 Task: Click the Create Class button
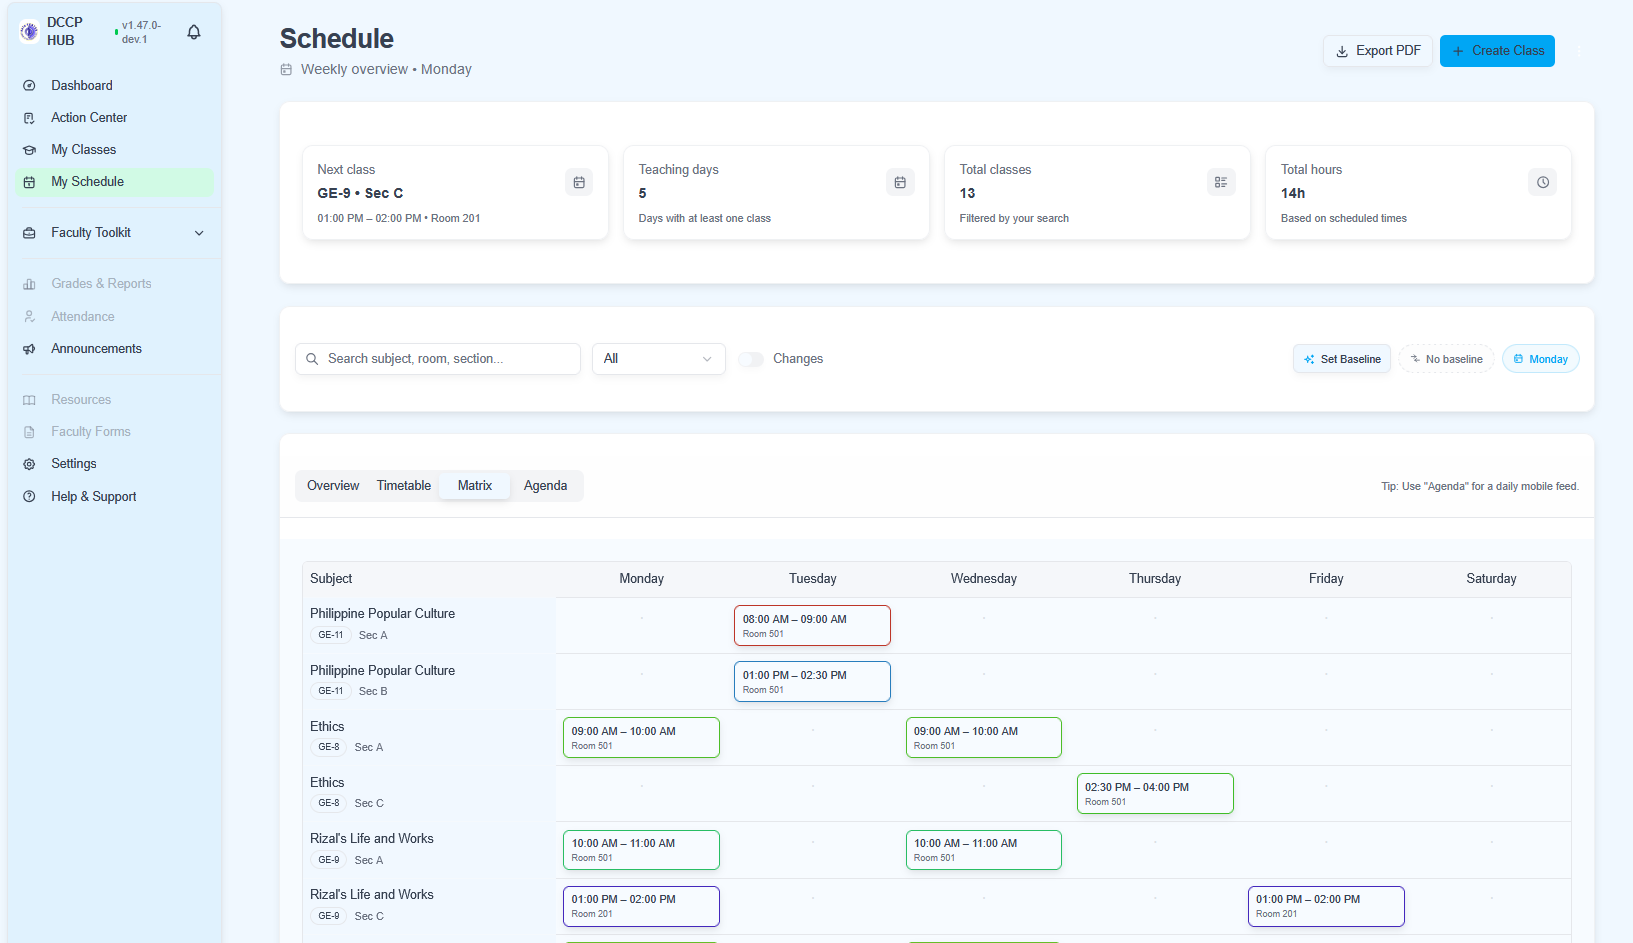[1497, 51]
